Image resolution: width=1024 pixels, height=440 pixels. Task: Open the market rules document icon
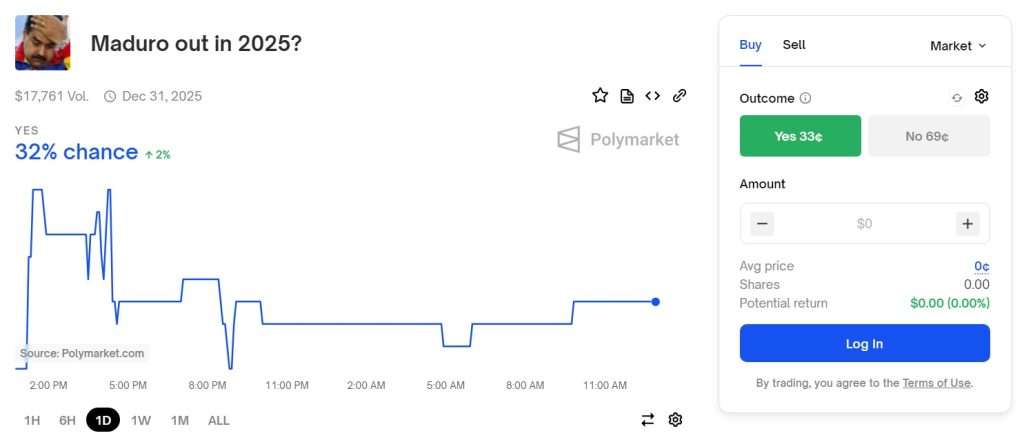tap(627, 96)
